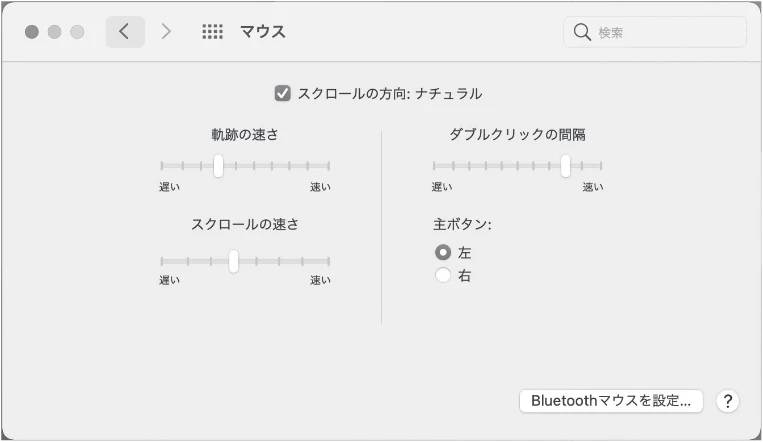This screenshot has width=763, height=442.
Task: Click the magnifying glass search icon
Action: pyautogui.click(x=582, y=32)
